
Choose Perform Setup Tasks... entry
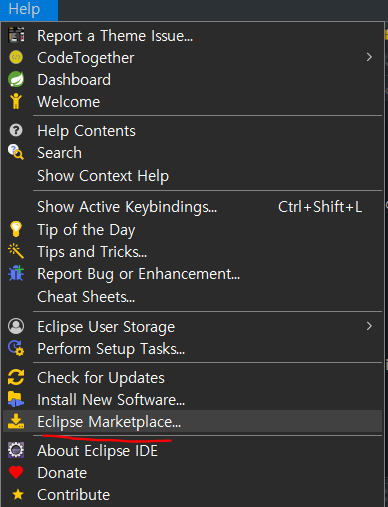(x=192, y=348)
